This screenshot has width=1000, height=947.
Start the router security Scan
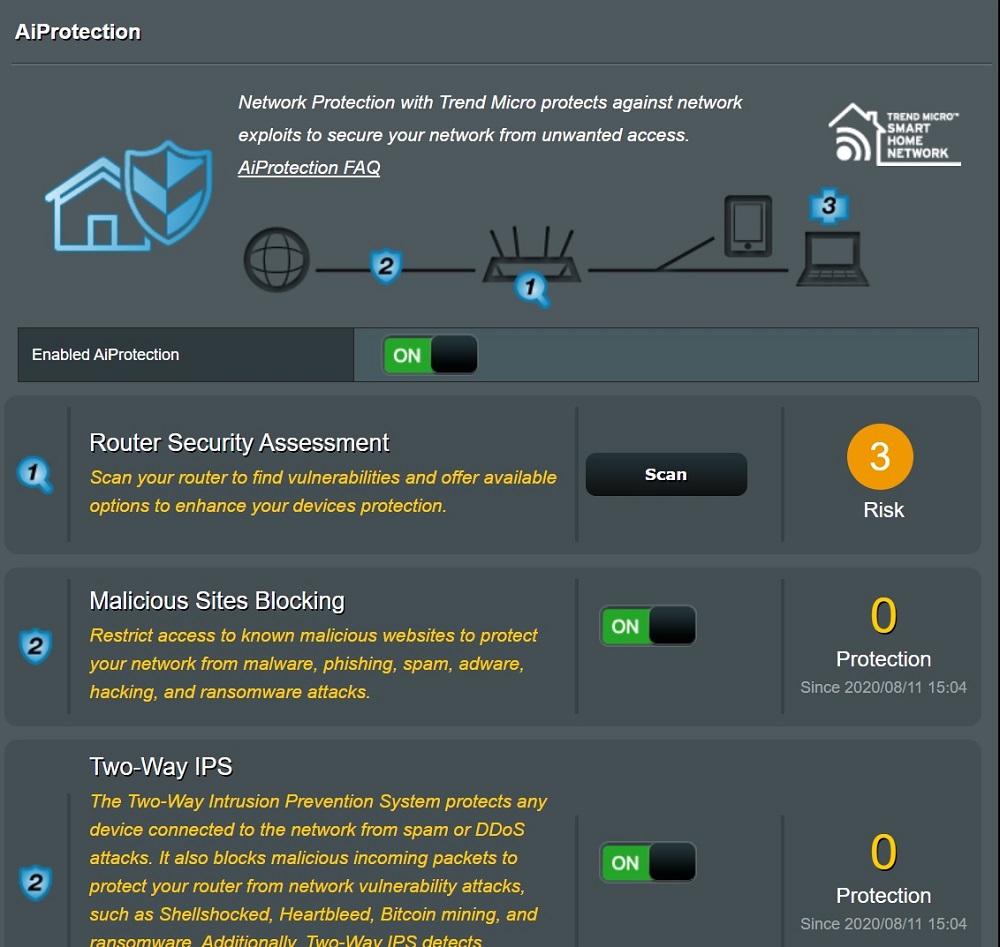[666, 474]
